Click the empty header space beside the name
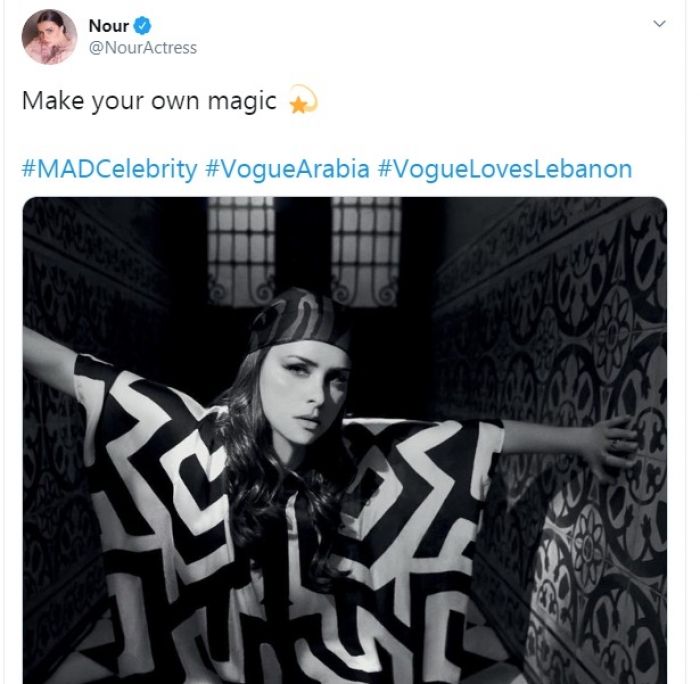 (x=400, y=35)
